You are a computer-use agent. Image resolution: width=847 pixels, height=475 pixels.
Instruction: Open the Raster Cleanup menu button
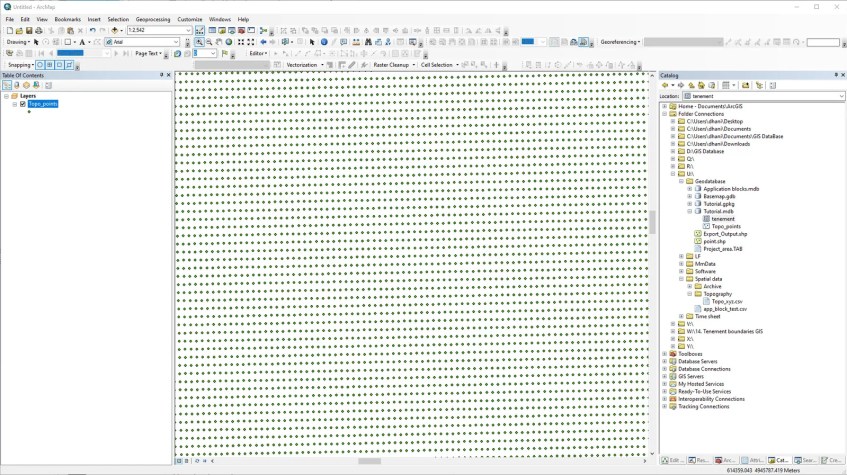pyautogui.click(x=394, y=65)
